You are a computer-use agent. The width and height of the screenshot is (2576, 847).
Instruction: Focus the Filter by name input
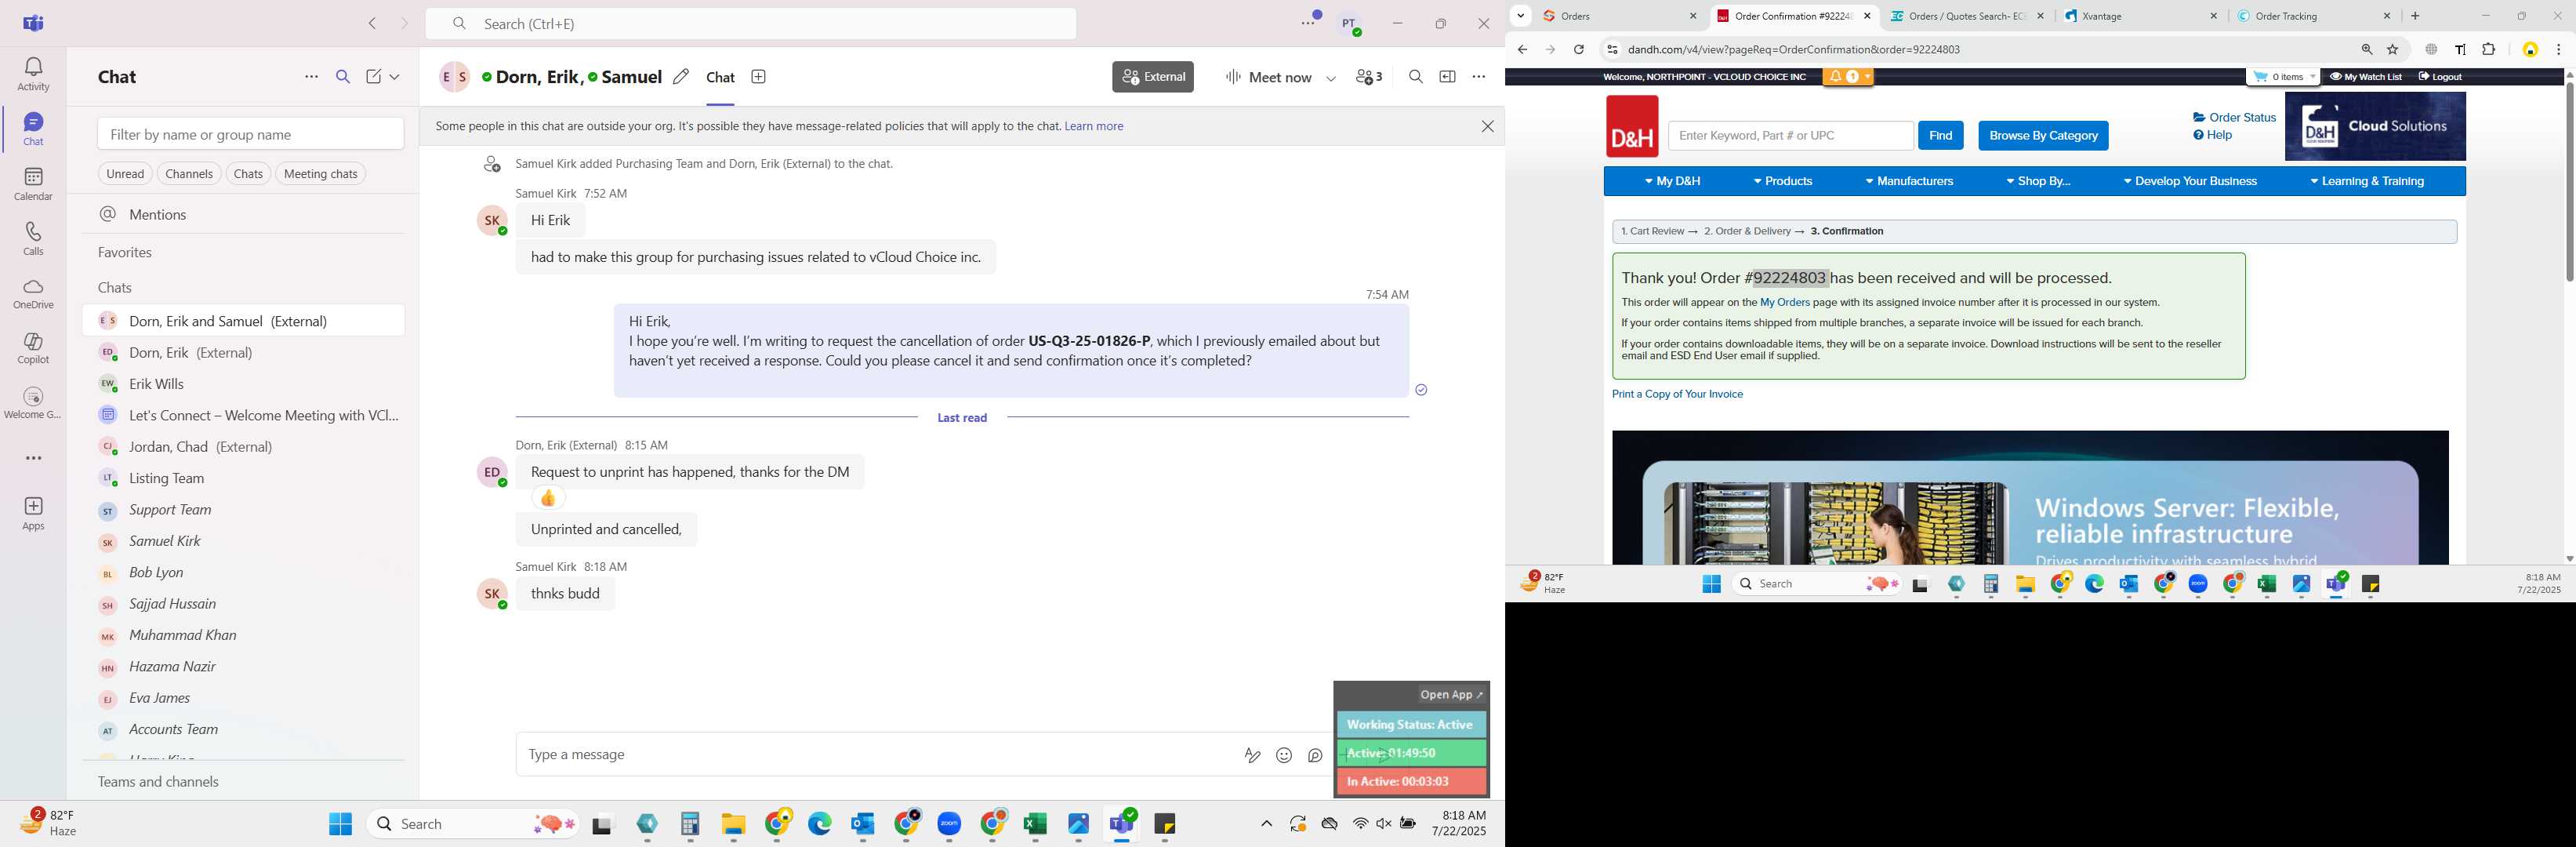click(251, 134)
